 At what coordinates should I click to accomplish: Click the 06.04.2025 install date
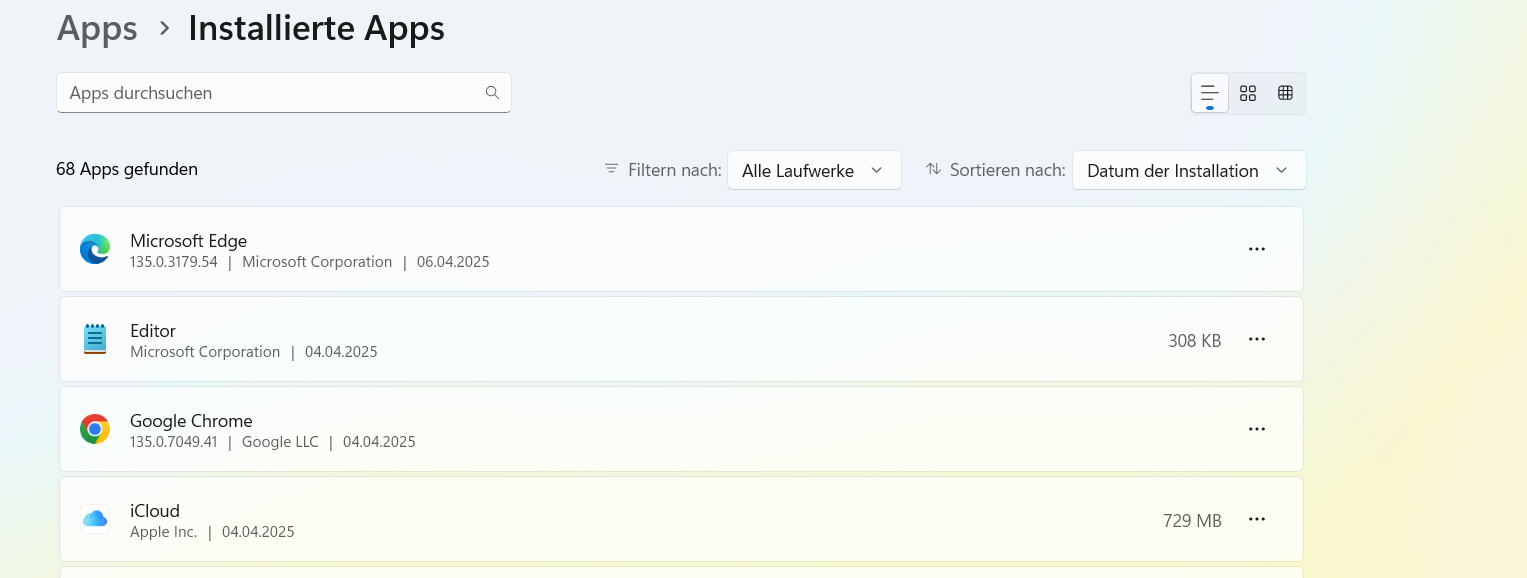click(x=453, y=262)
